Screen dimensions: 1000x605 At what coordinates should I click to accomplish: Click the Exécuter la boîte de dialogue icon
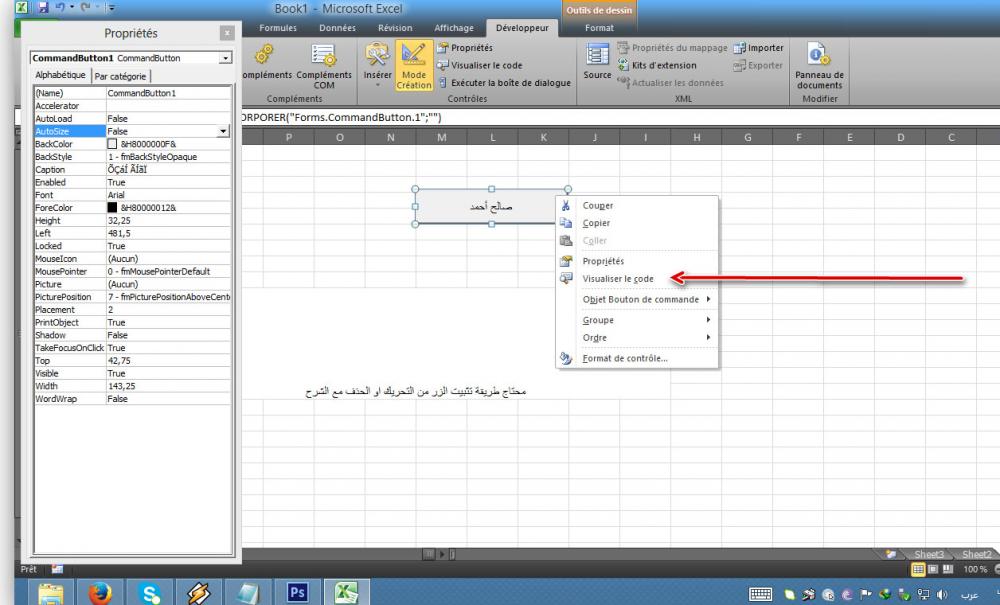(x=443, y=83)
